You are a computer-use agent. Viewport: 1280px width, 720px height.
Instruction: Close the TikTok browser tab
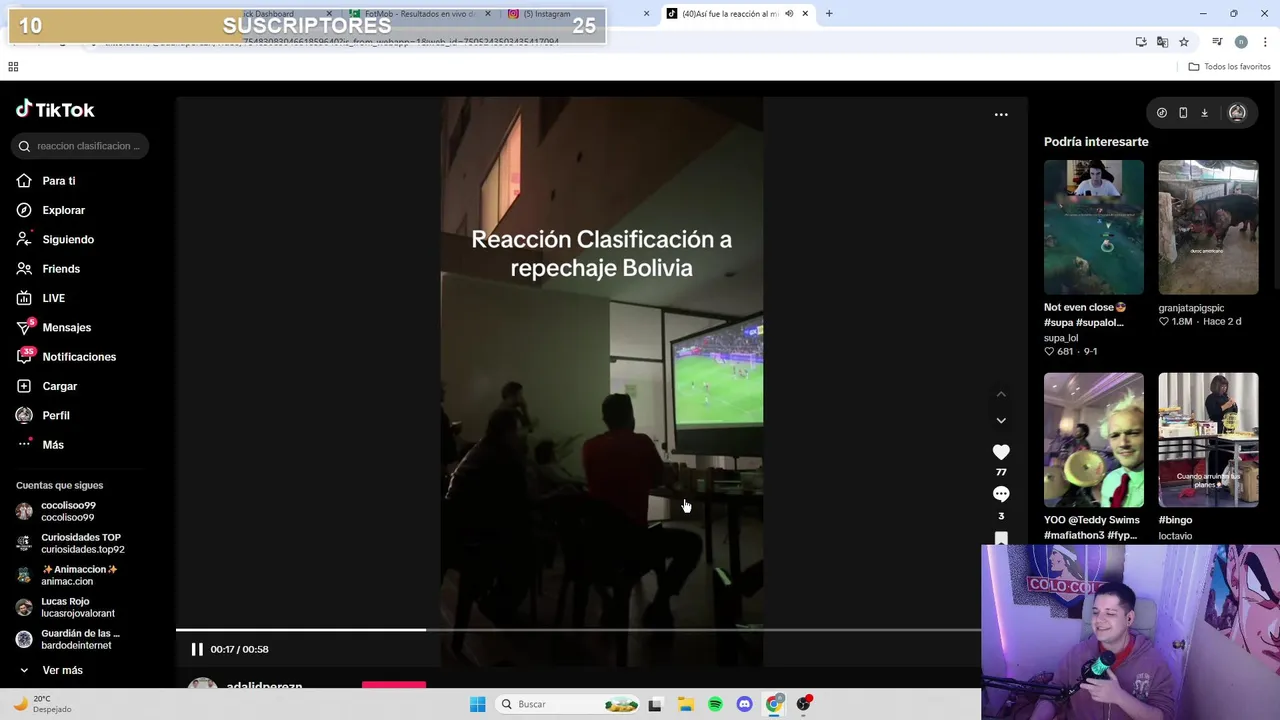pyautogui.click(x=805, y=14)
